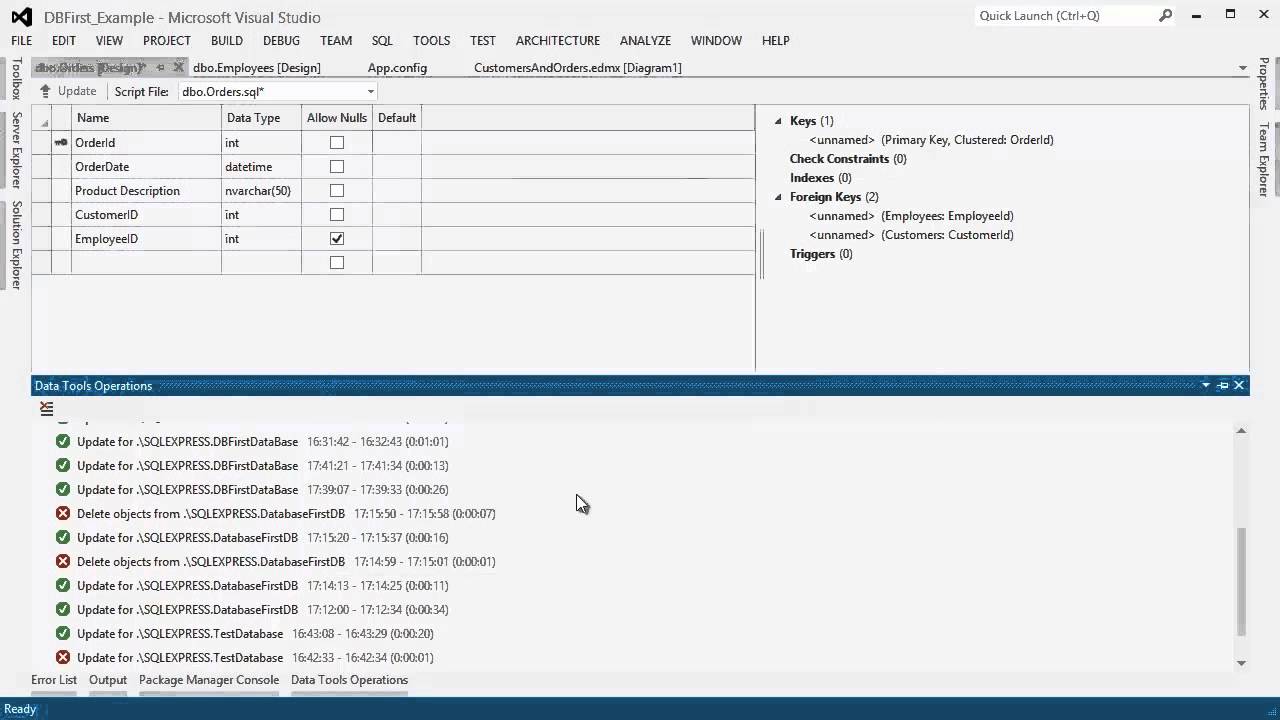This screenshot has height=720, width=1280.
Task: Open the ARCHITECTURE menu
Action: pos(558,41)
